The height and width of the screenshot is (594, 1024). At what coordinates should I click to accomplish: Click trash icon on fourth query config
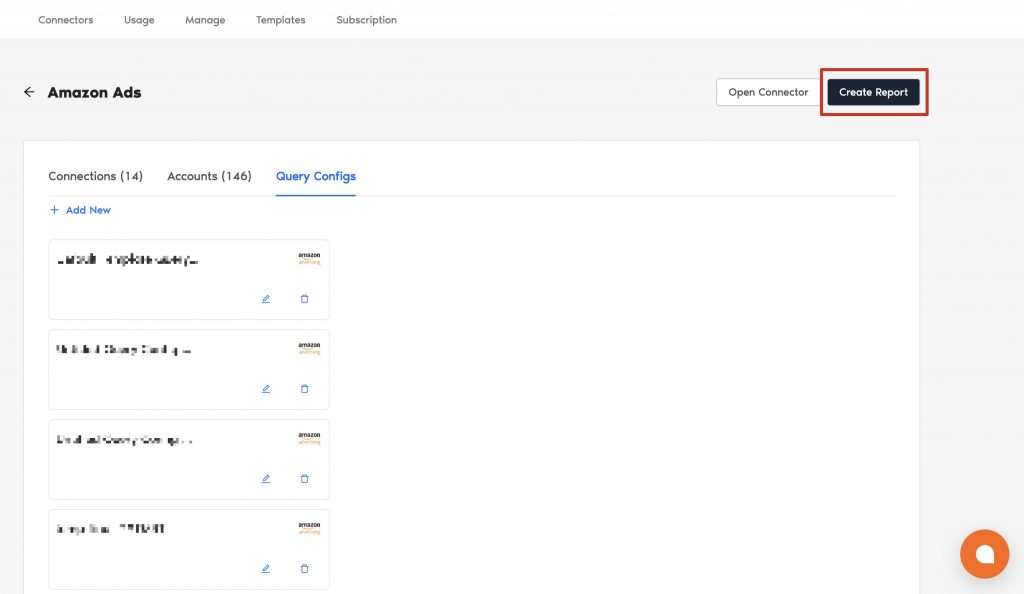tap(305, 569)
